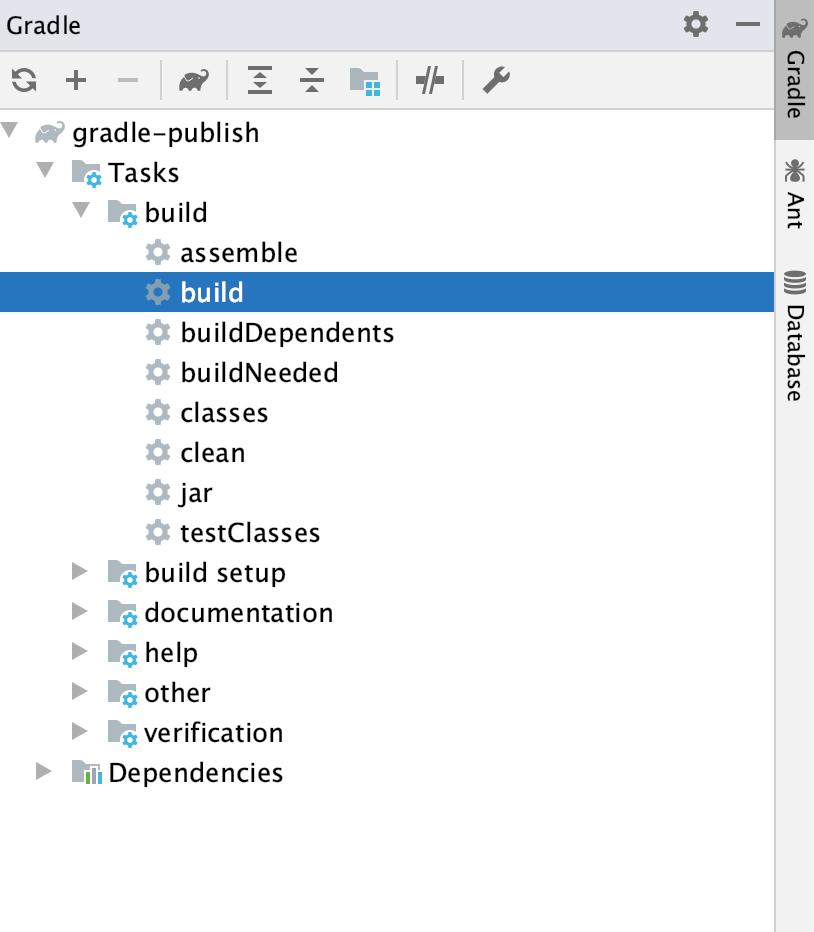Collapse the gradle-publish project node
814x932 pixels.
pos(10,130)
